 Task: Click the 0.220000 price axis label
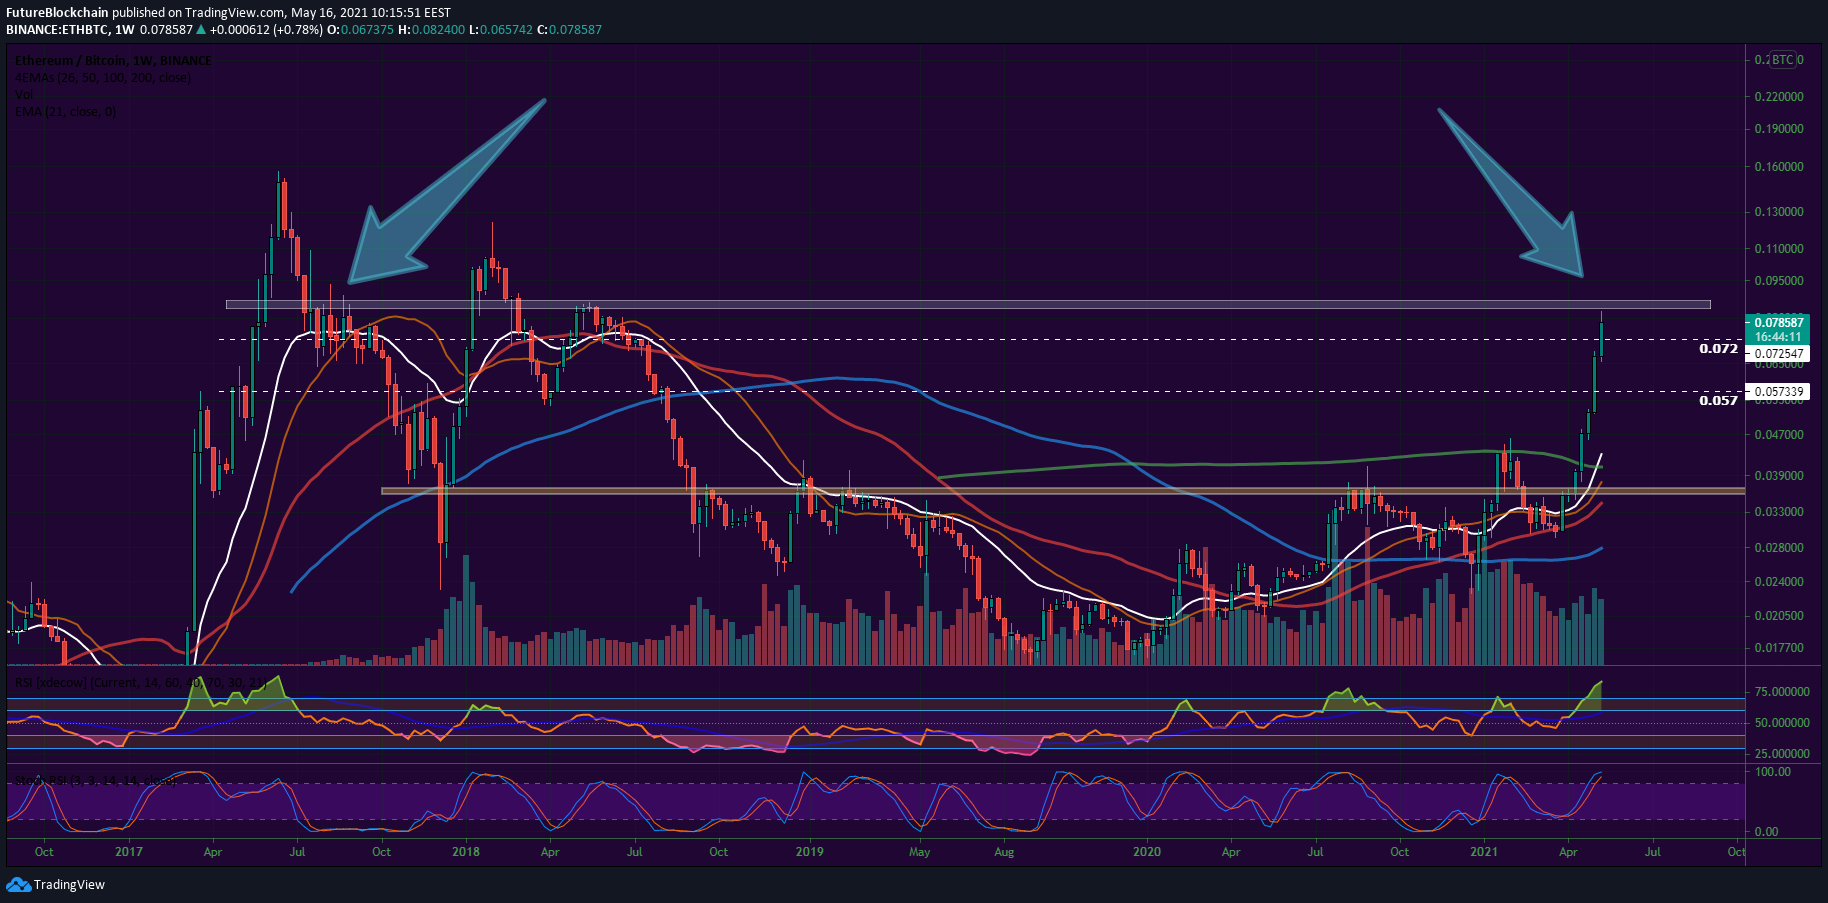pos(1779,97)
